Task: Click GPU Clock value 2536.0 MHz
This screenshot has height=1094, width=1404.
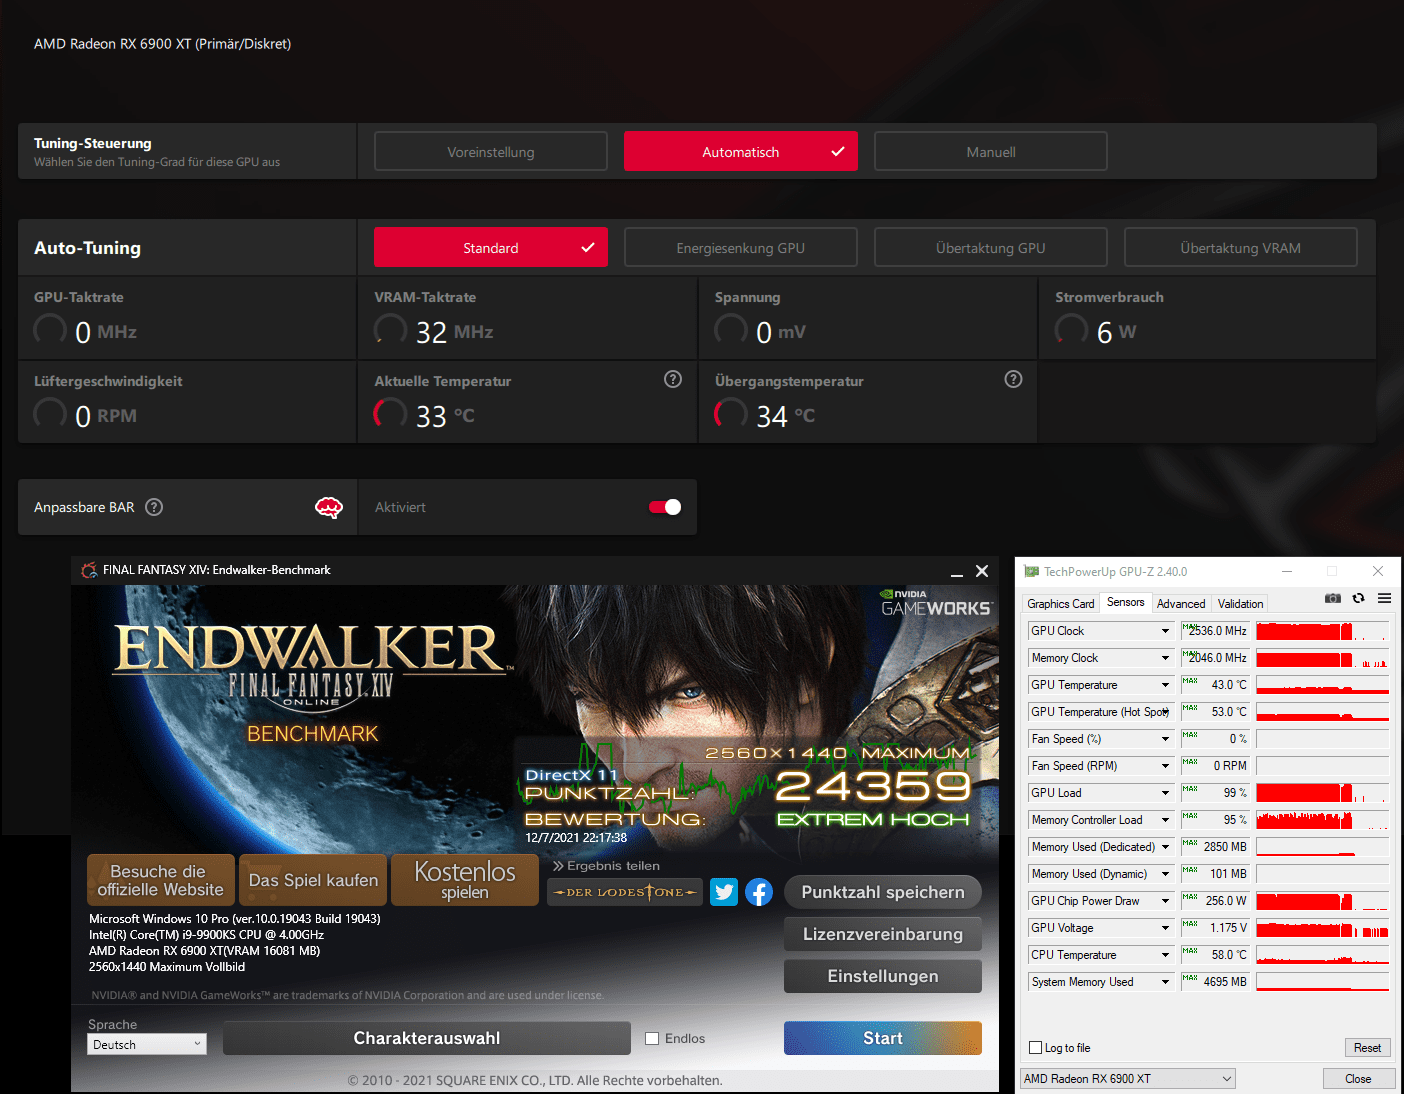Action: tap(1215, 631)
